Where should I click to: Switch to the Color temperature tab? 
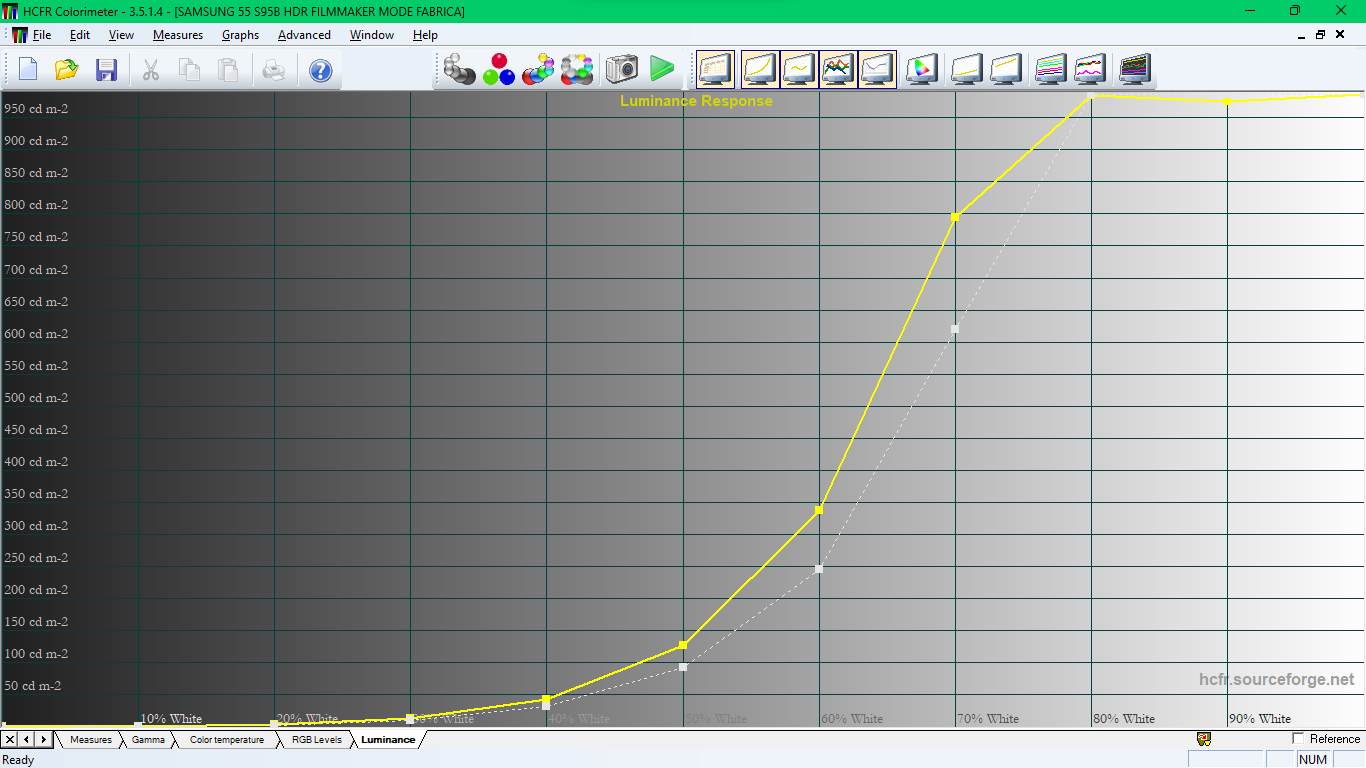pyautogui.click(x=227, y=740)
